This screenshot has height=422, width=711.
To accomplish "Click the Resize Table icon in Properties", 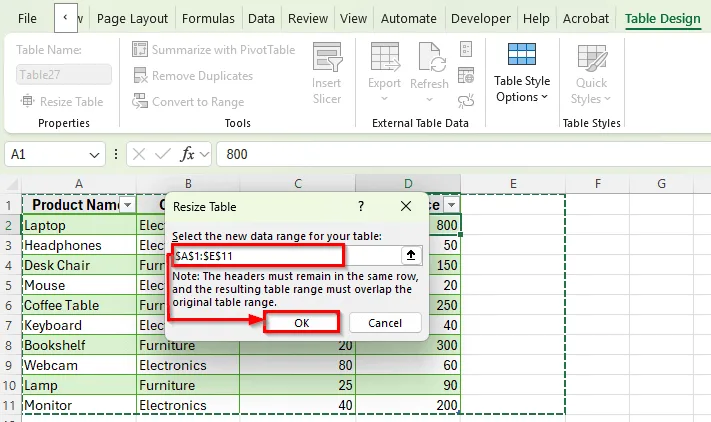I will coord(28,101).
